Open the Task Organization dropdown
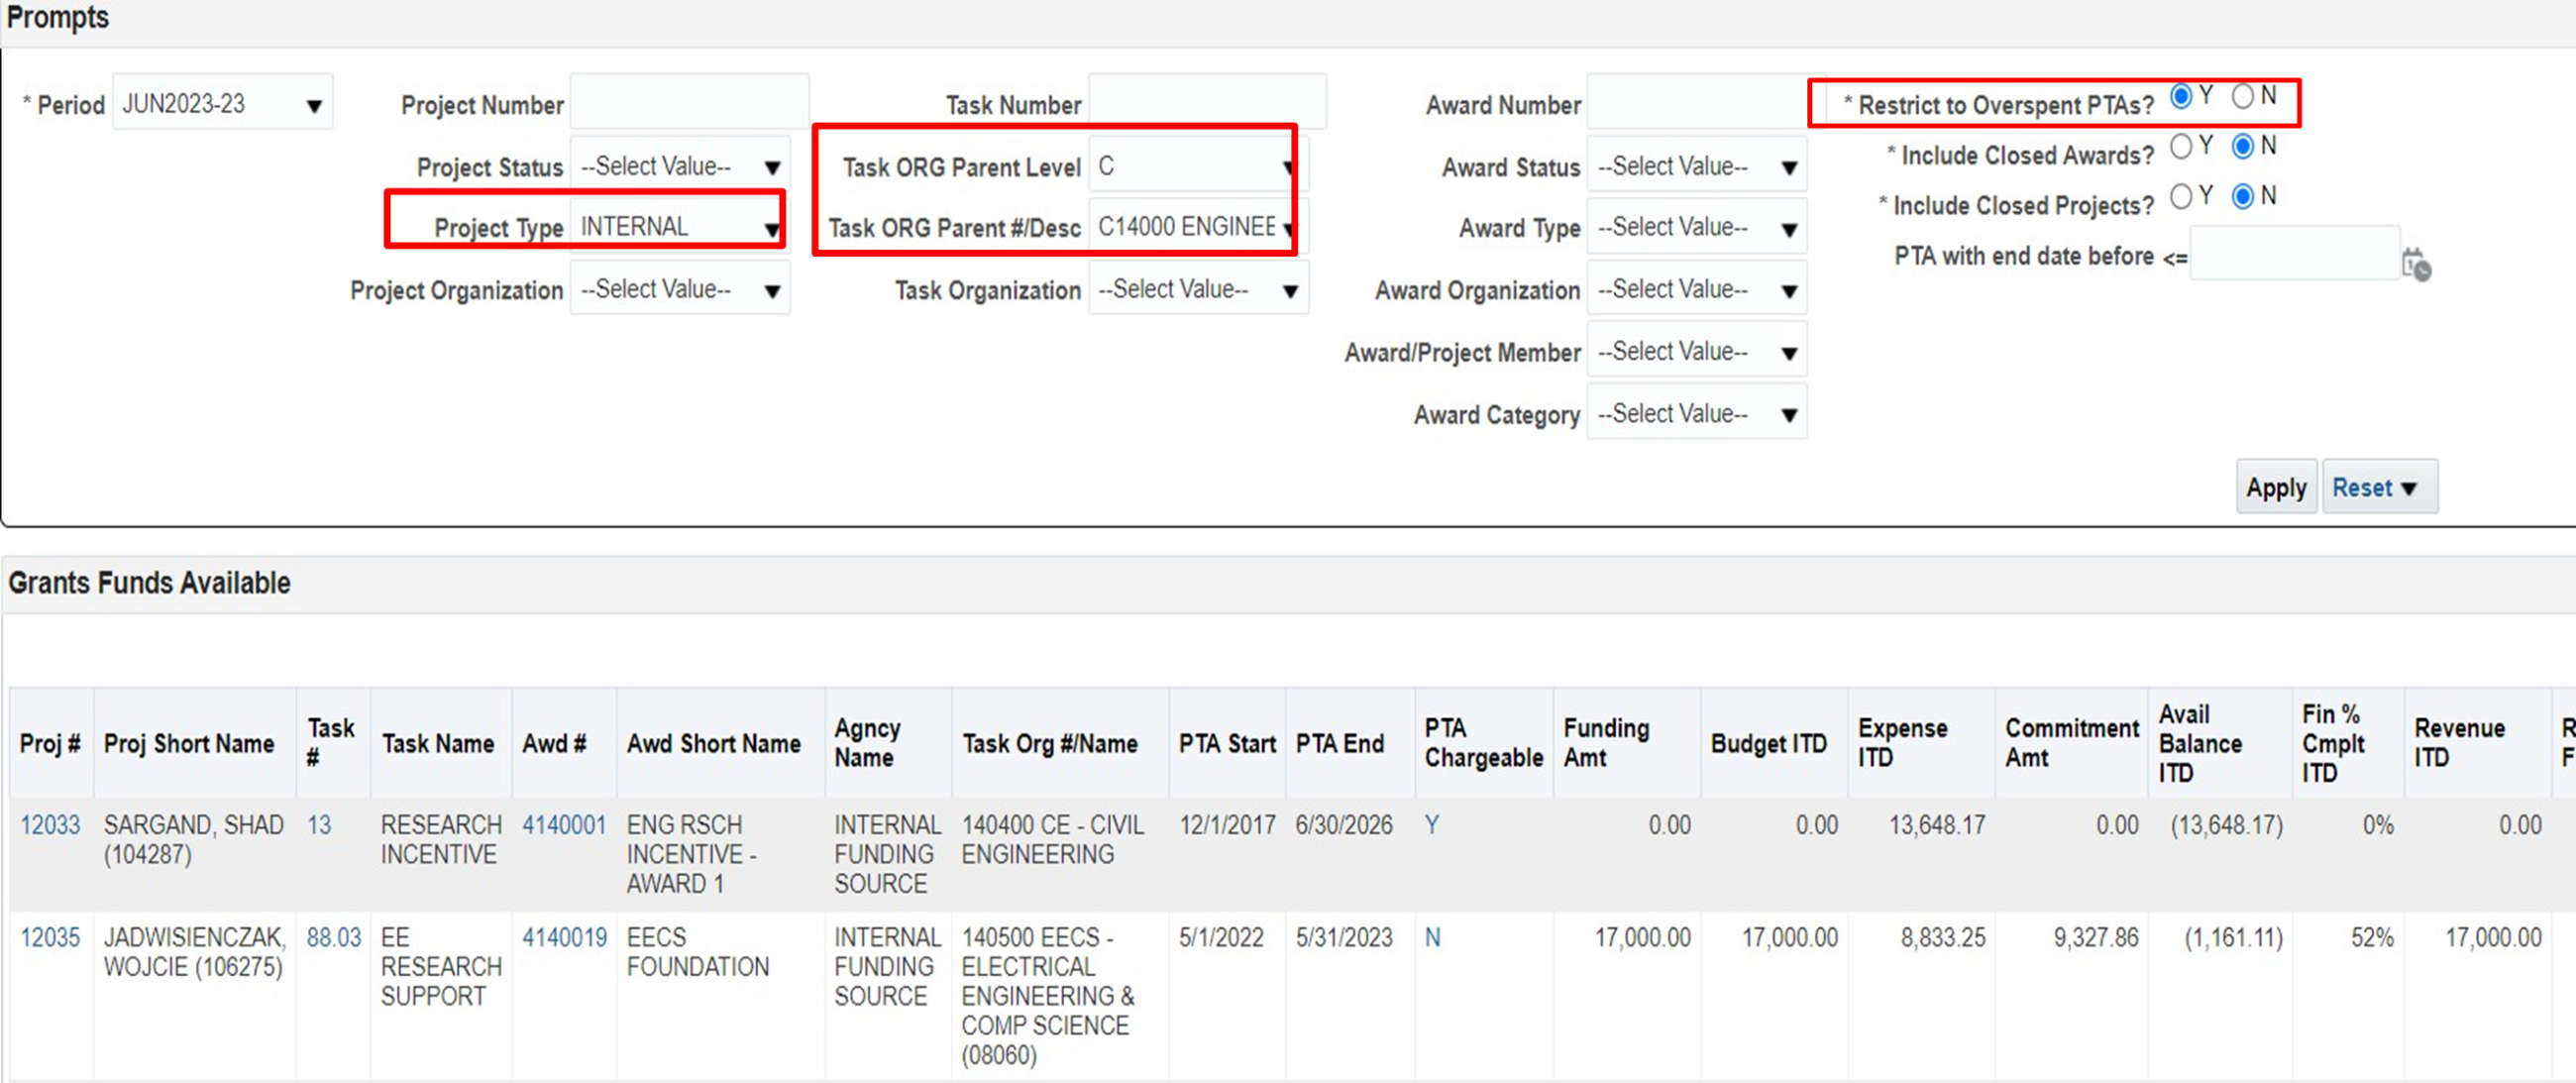 click(x=1290, y=290)
